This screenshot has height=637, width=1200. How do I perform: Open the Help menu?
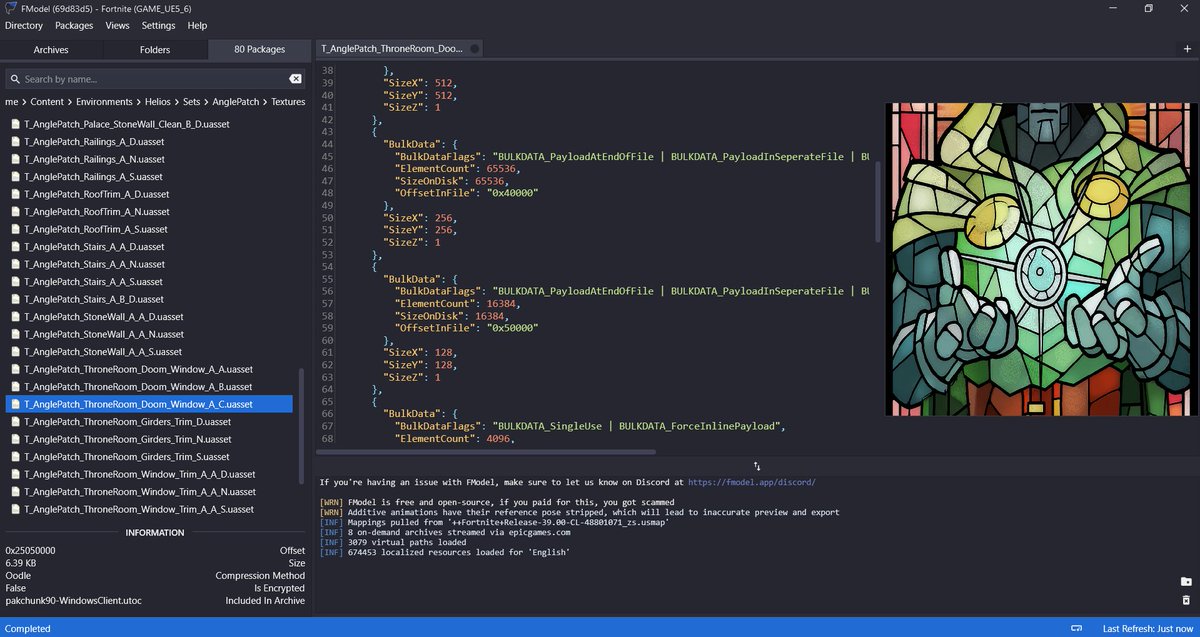(x=197, y=25)
